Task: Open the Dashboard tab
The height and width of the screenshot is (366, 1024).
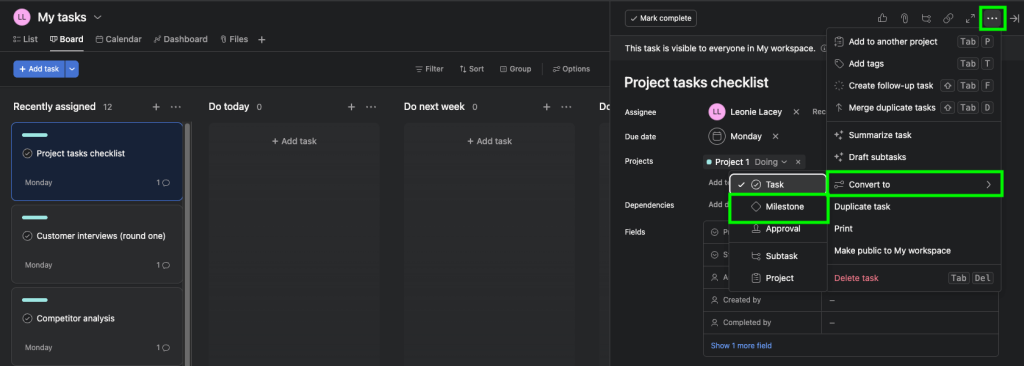Action: [180, 39]
